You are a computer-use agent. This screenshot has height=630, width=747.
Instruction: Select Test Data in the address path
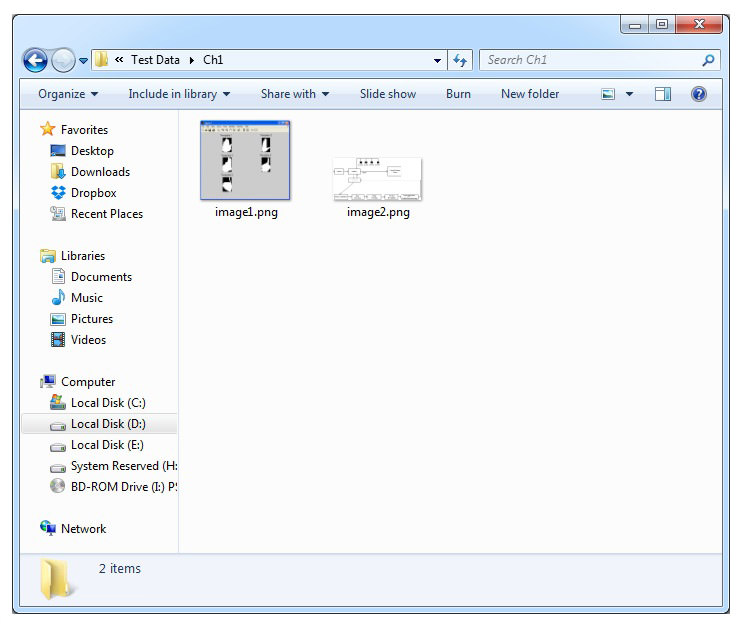[x=155, y=60]
